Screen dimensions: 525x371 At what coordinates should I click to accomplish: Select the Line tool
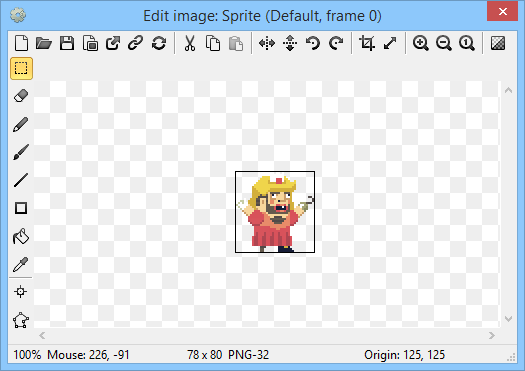pyautogui.click(x=21, y=180)
